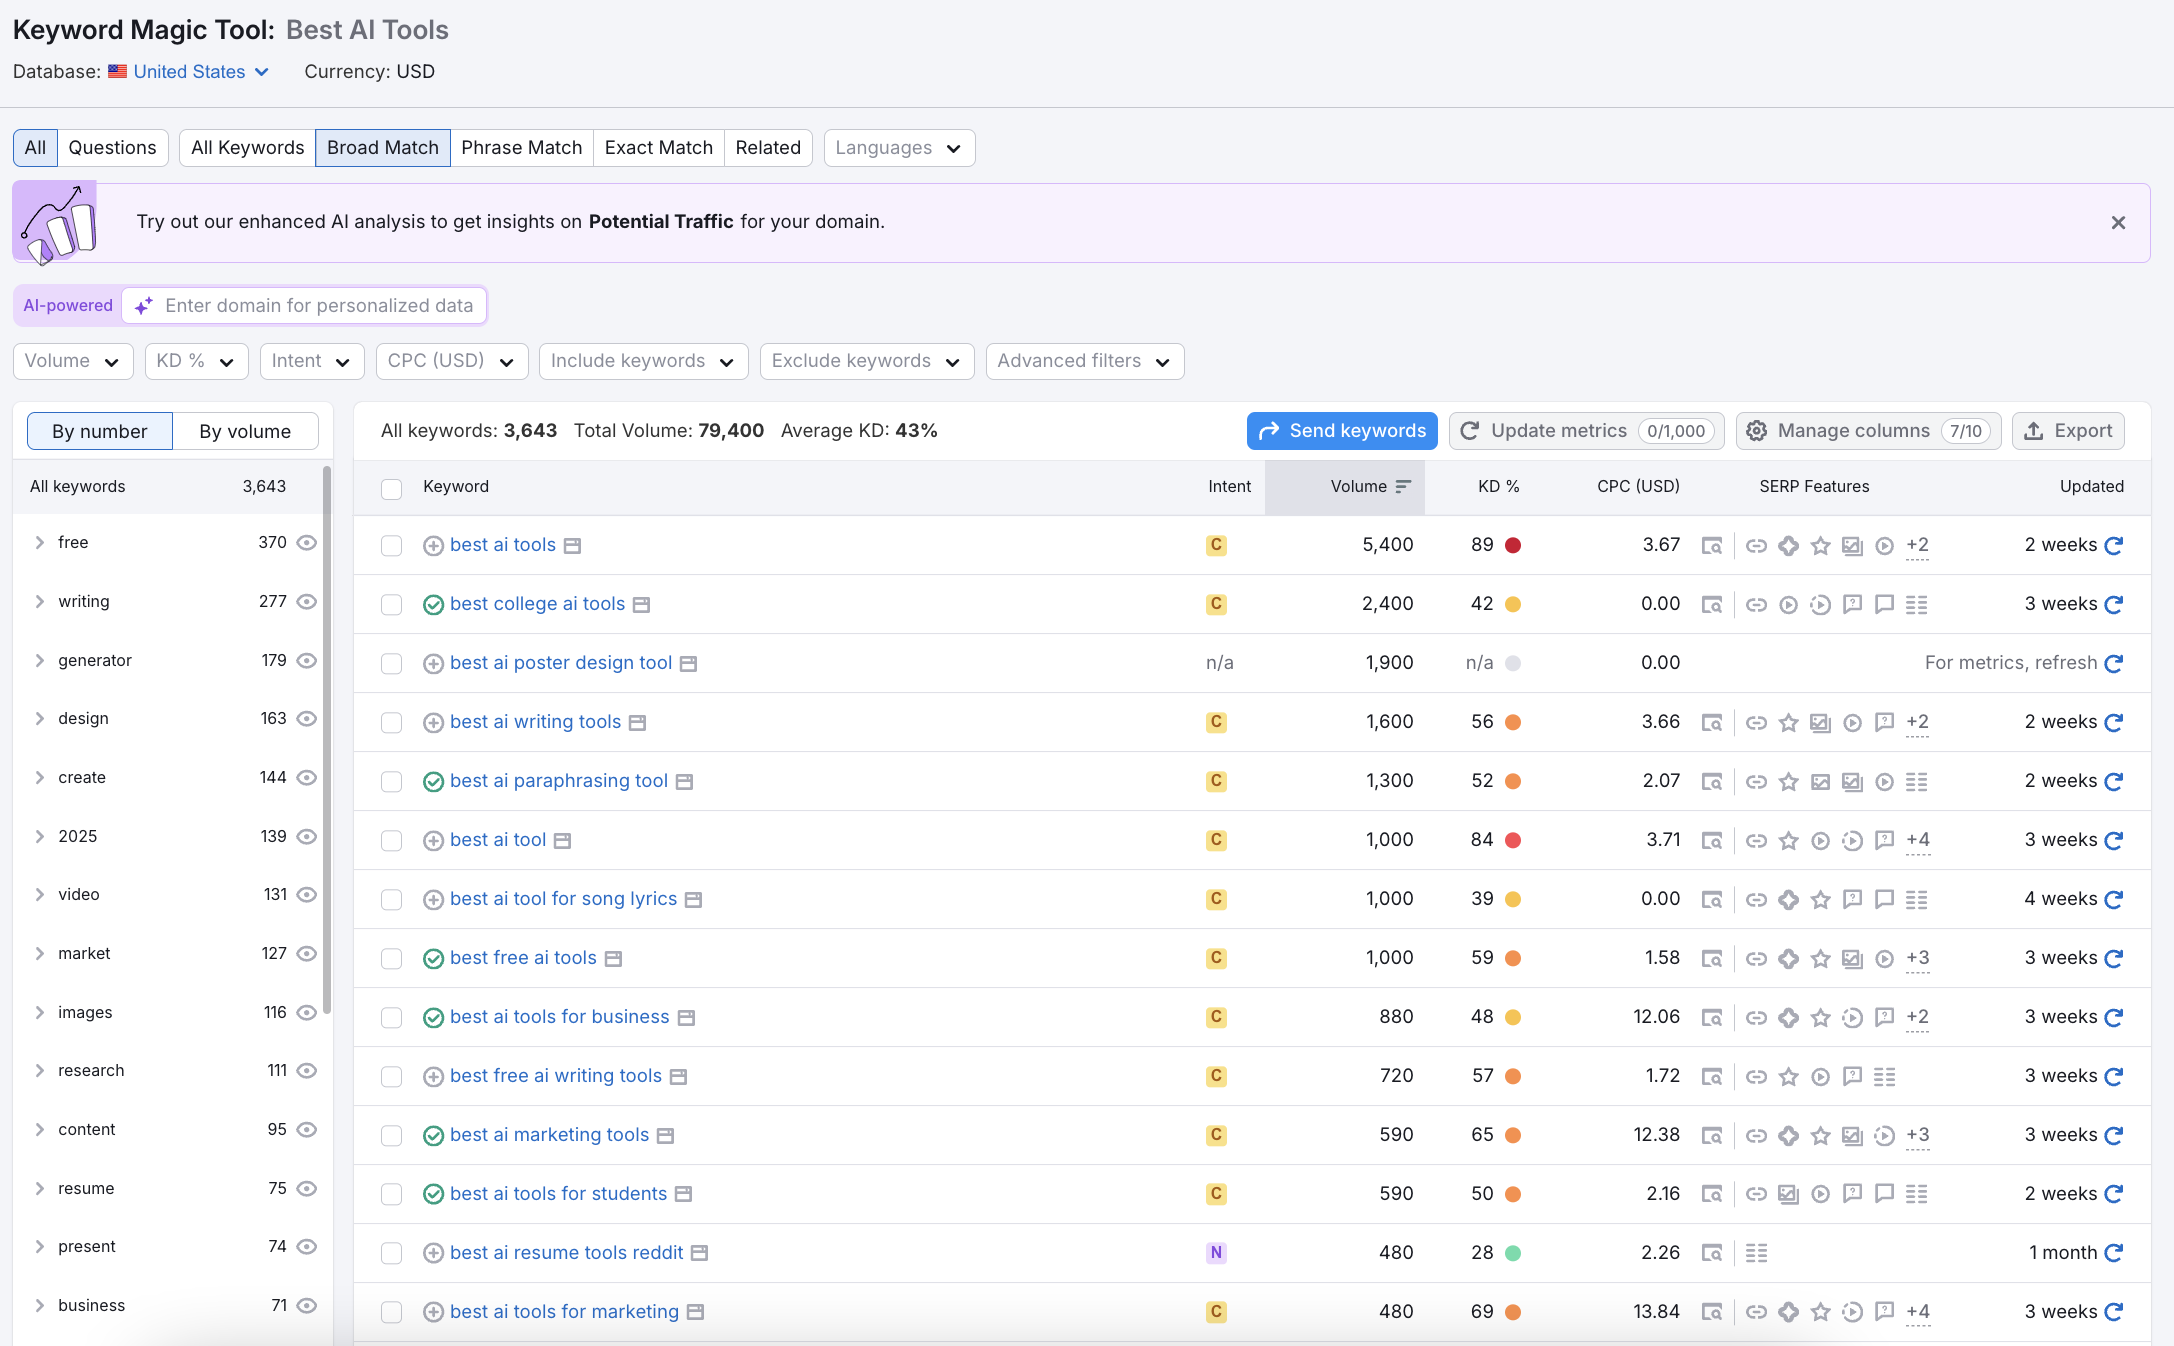Change the United States database link

[200, 72]
